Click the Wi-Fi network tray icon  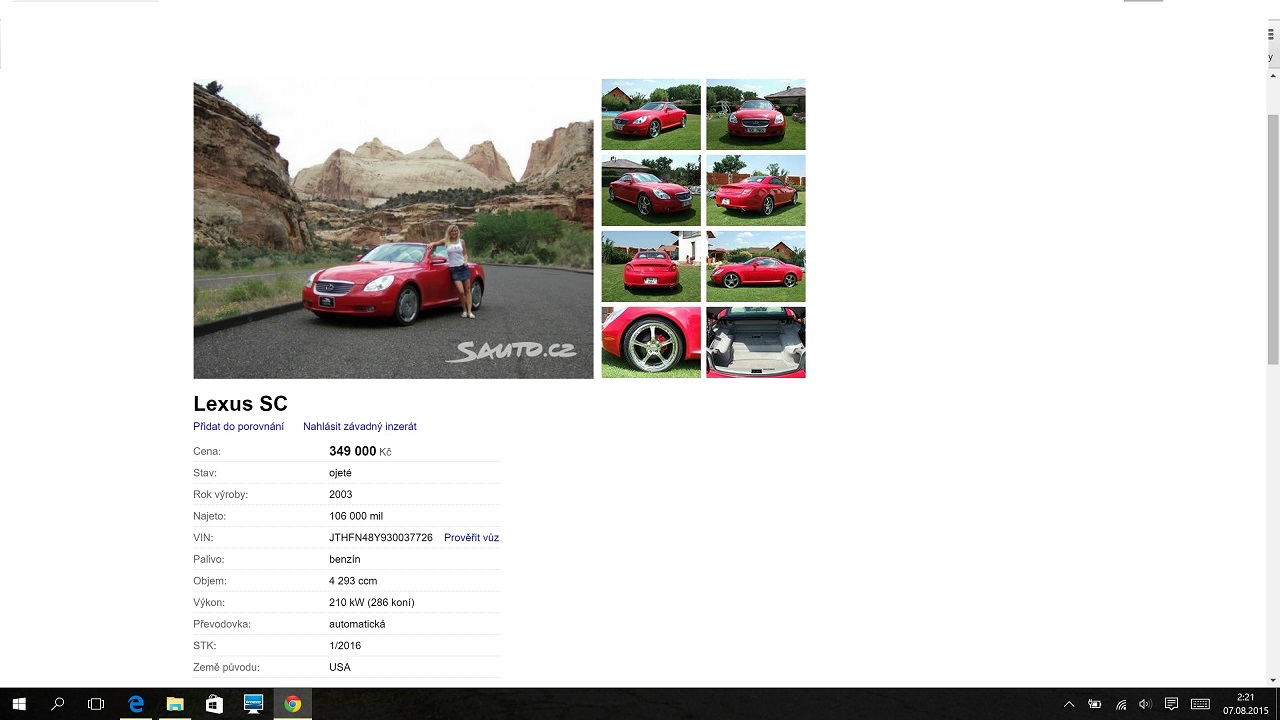pos(1121,704)
